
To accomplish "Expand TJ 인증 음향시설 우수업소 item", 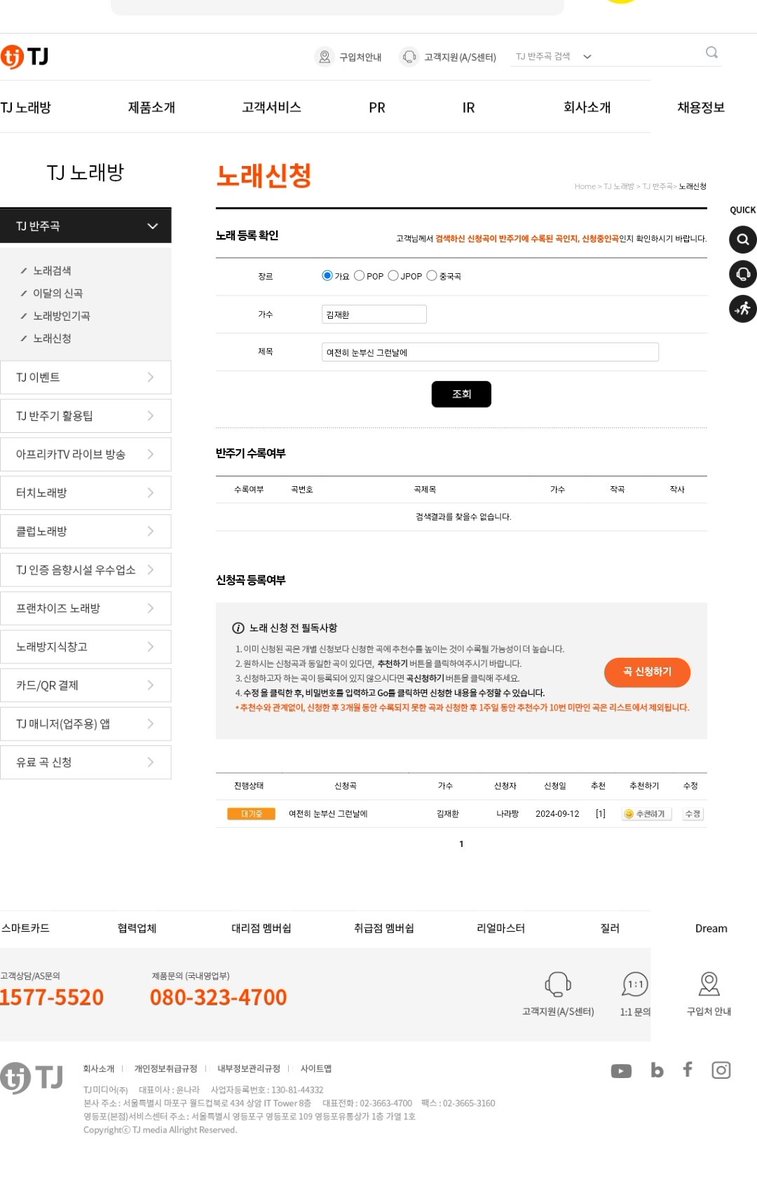I will (85, 570).
